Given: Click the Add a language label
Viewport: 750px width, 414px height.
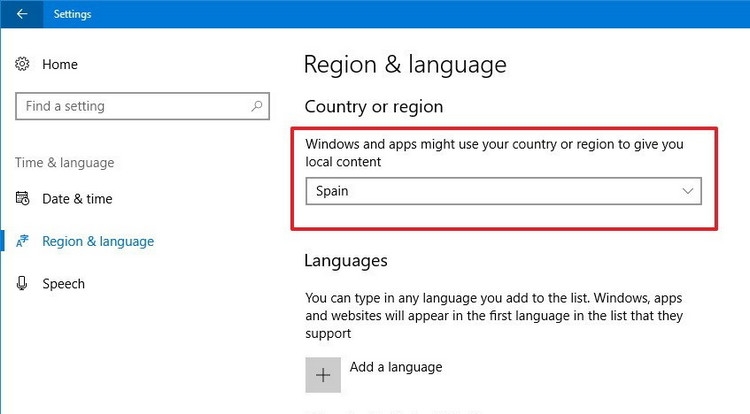Looking at the screenshot, I should pos(396,367).
